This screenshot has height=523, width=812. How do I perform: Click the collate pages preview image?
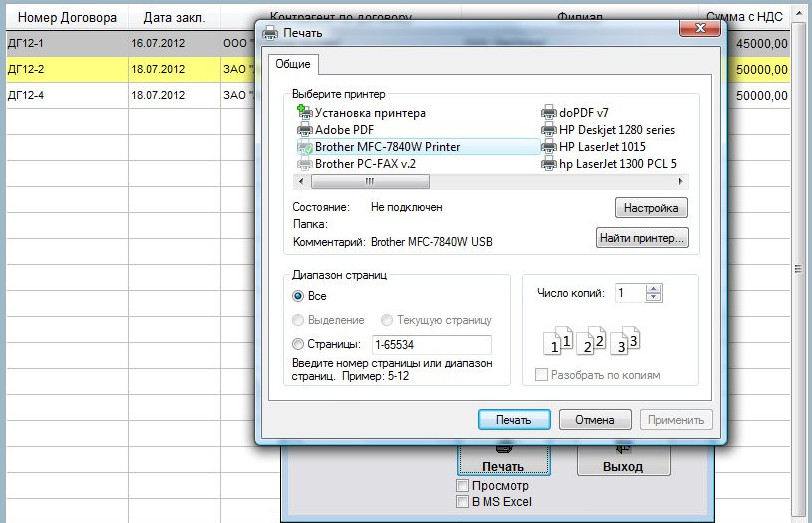pyautogui.click(x=591, y=341)
